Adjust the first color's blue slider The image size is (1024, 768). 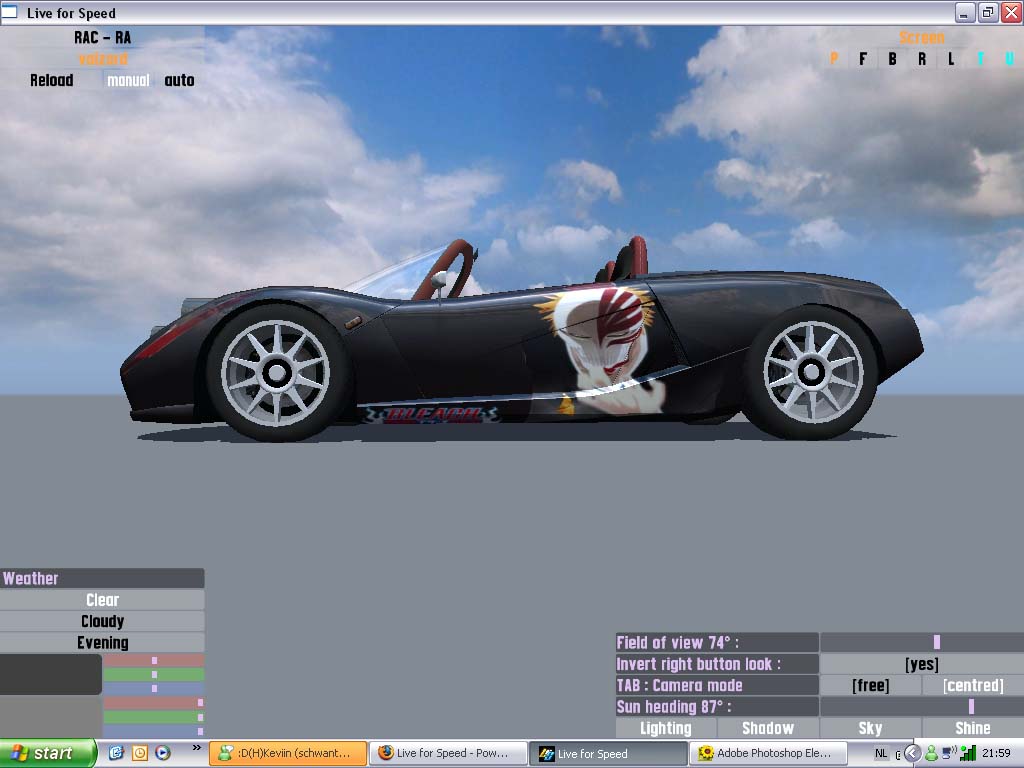tap(153, 688)
